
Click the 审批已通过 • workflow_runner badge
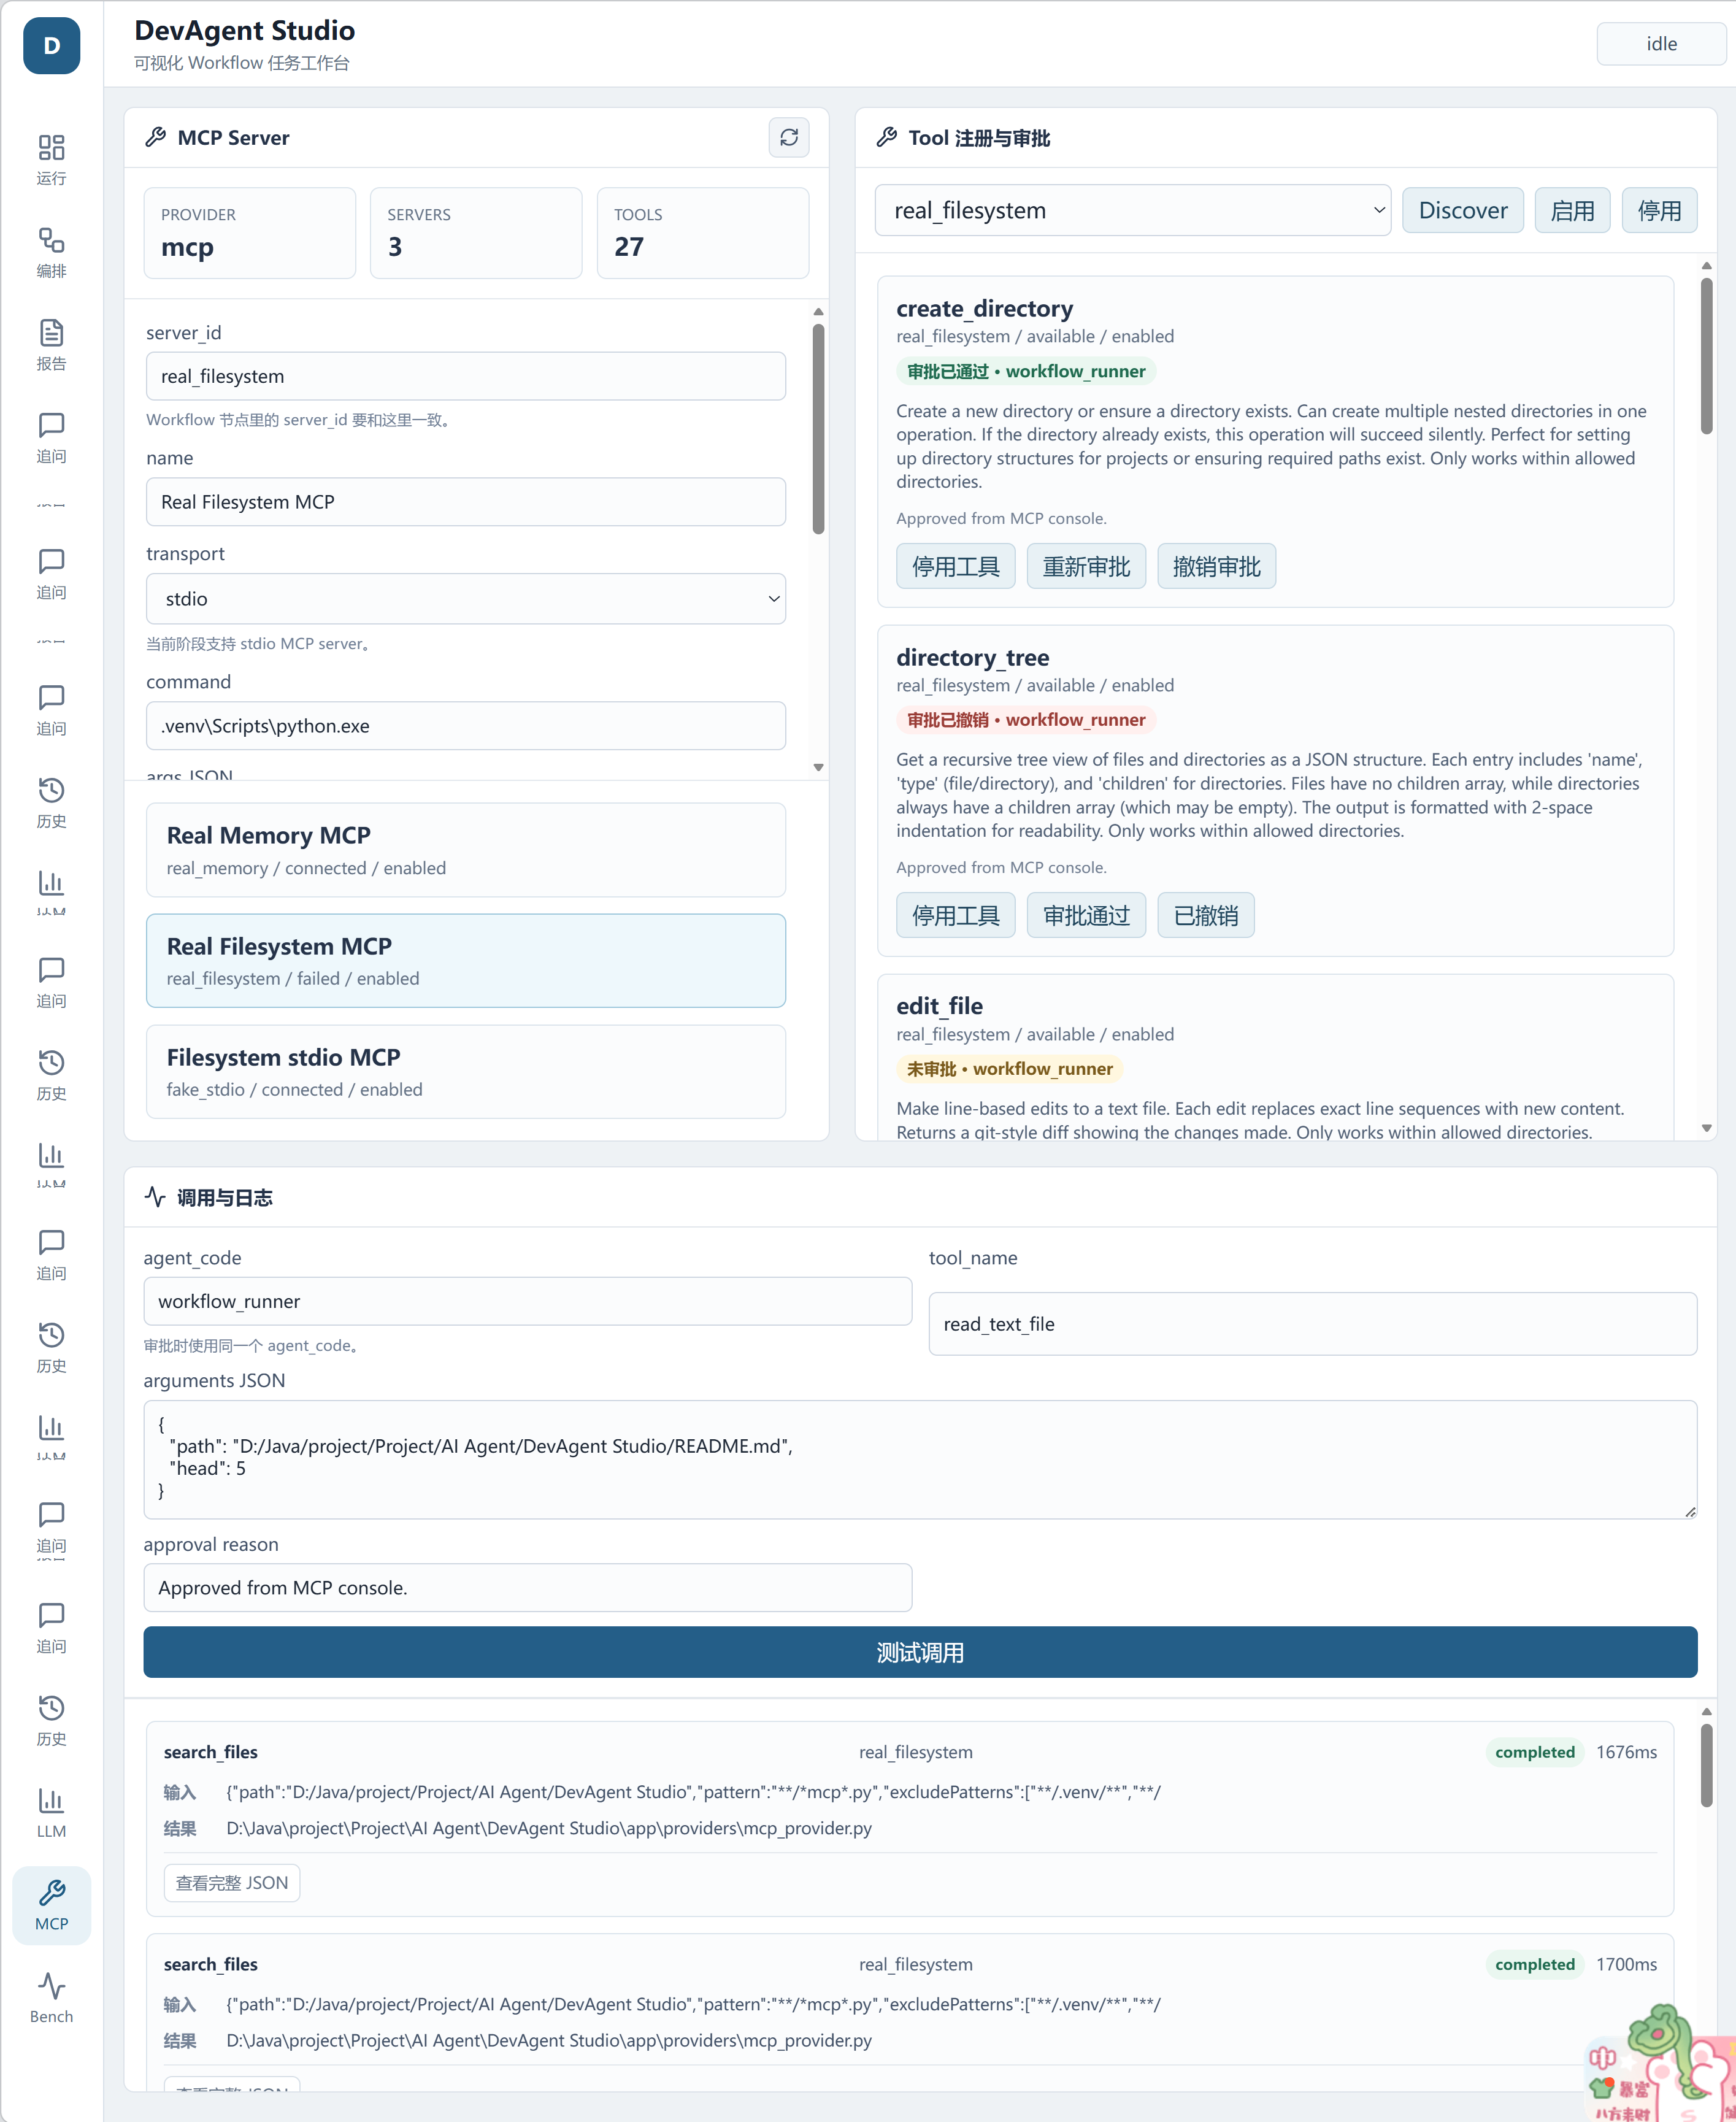[x=1026, y=371]
